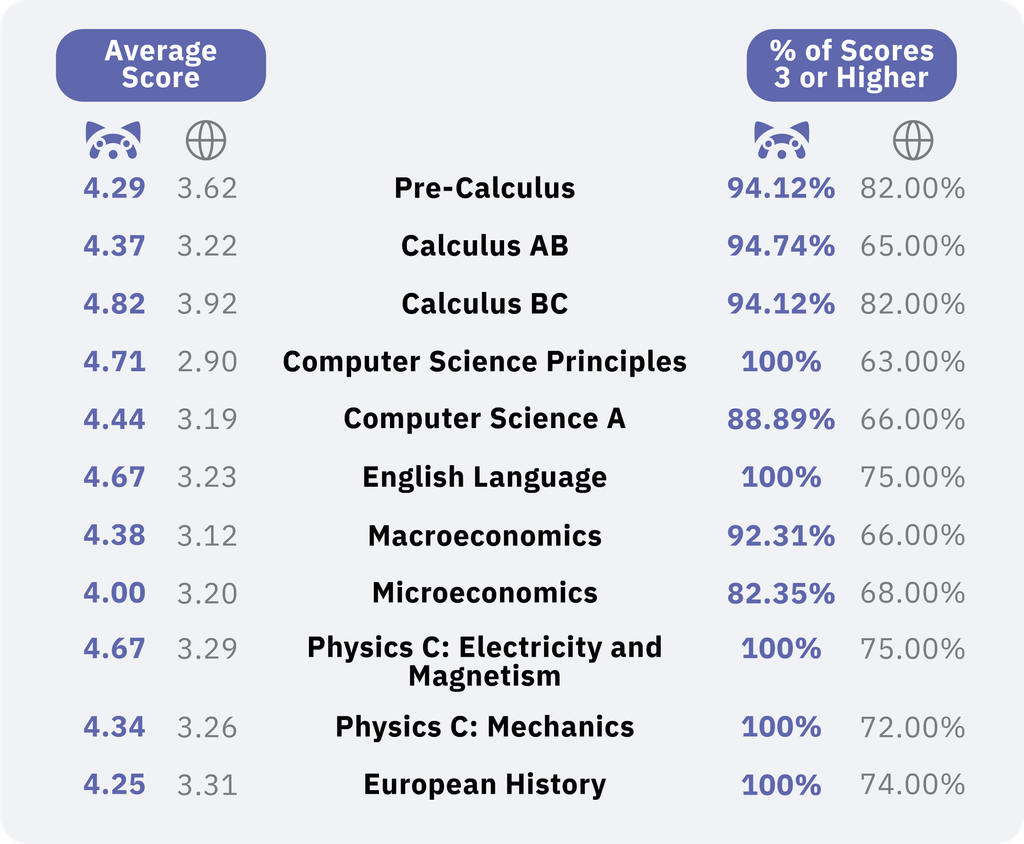Click the 4.82 average score for Calculus BC

click(114, 304)
